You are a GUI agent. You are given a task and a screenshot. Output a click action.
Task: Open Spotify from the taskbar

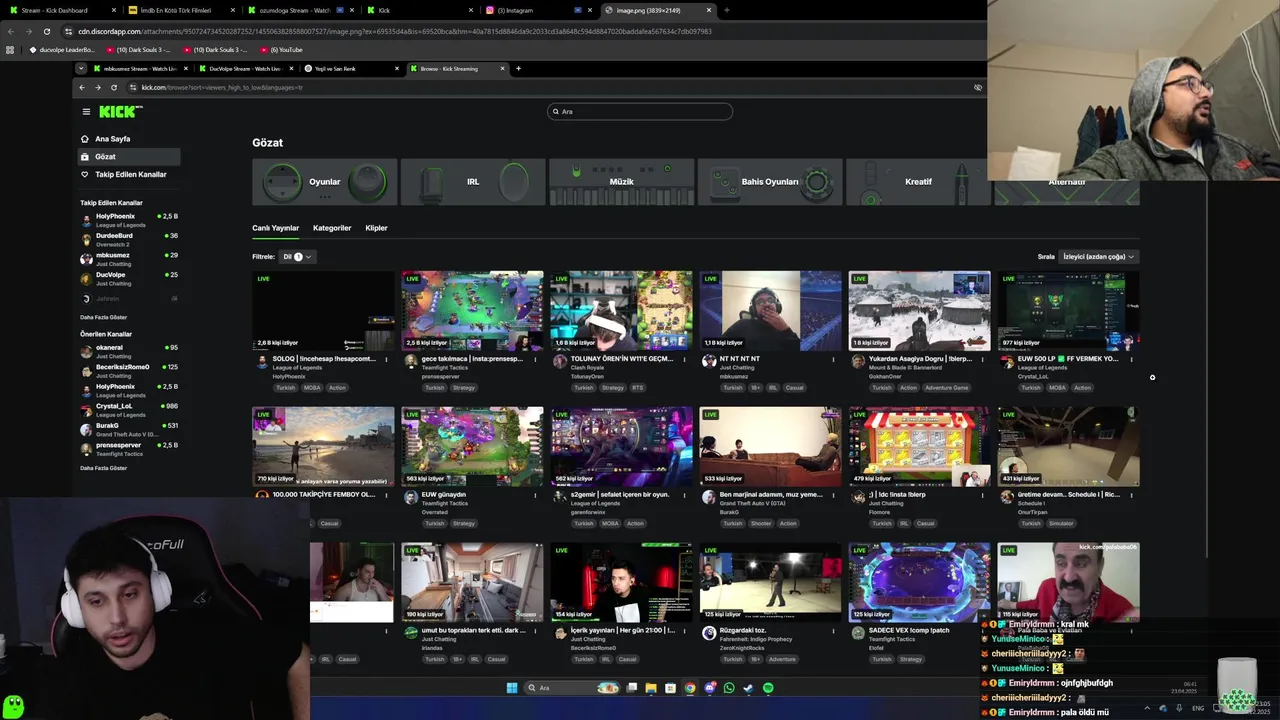(x=768, y=688)
